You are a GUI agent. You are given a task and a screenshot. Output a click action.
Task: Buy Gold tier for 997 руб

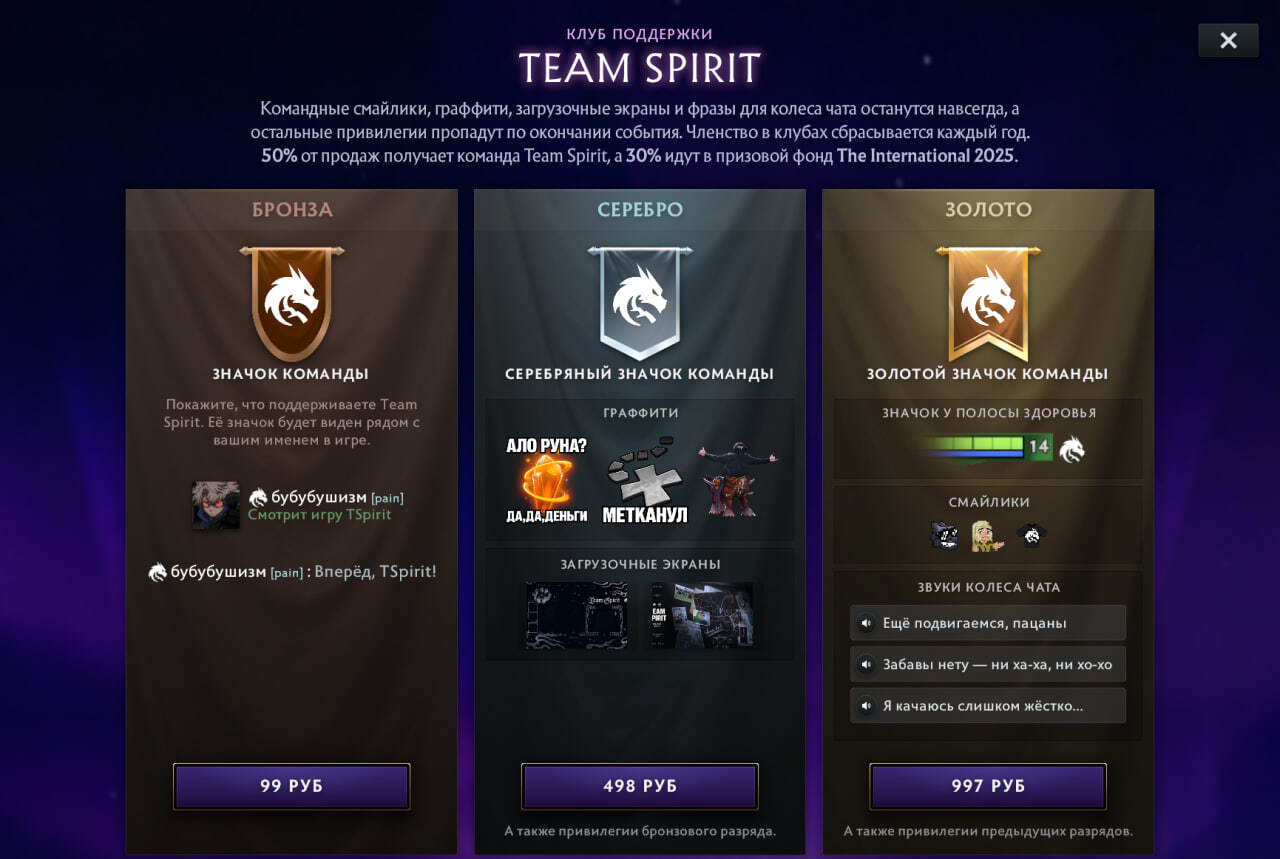coord(988,786)
